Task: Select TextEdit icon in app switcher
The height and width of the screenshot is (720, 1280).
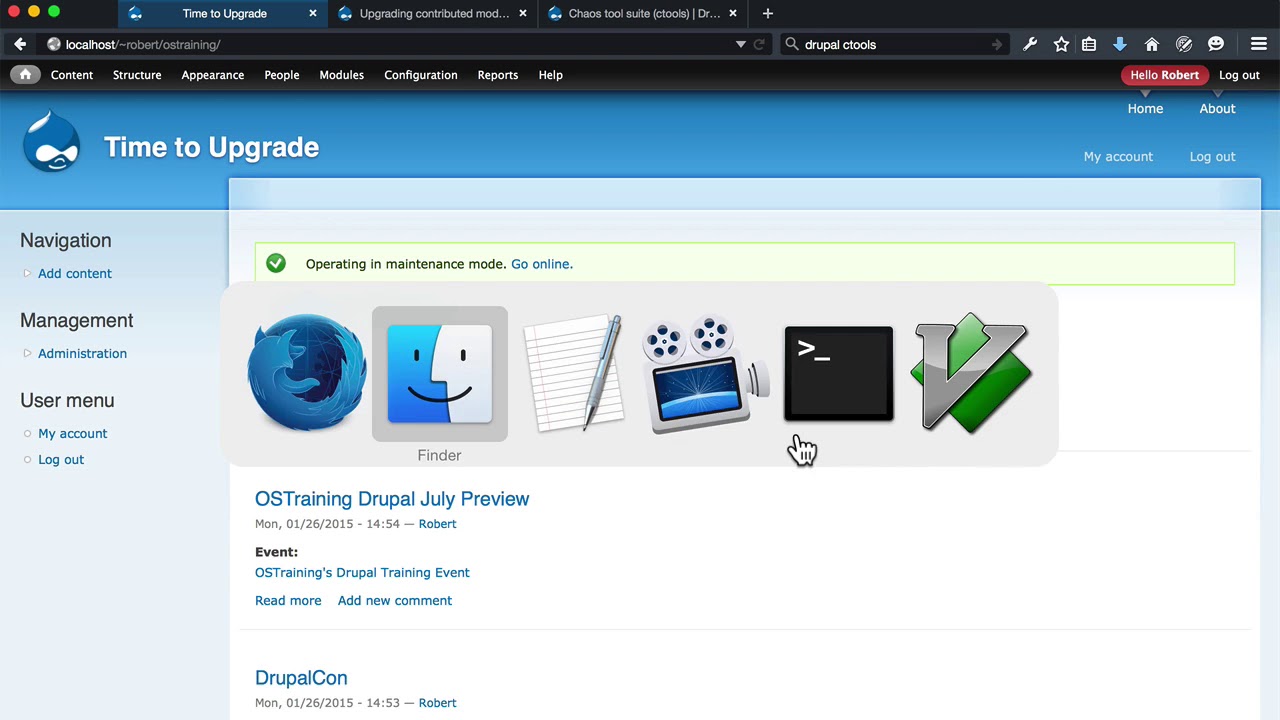Action: tap(573, 373)
